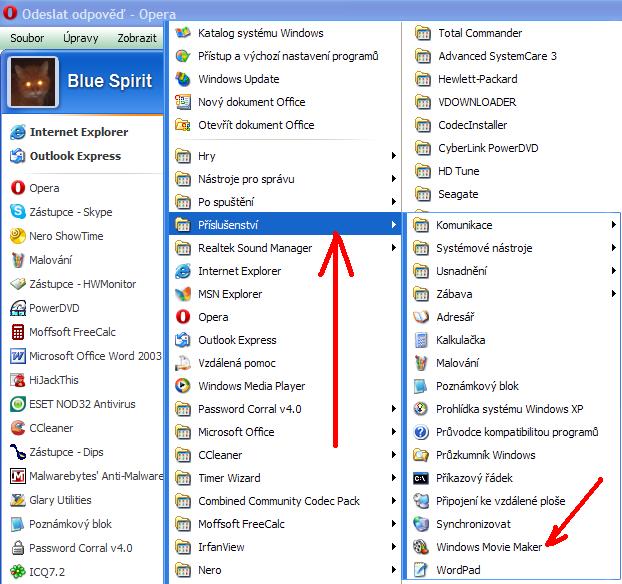
Task: Expand the Usnadnění submenu arrow
Action: coord(614,271)
